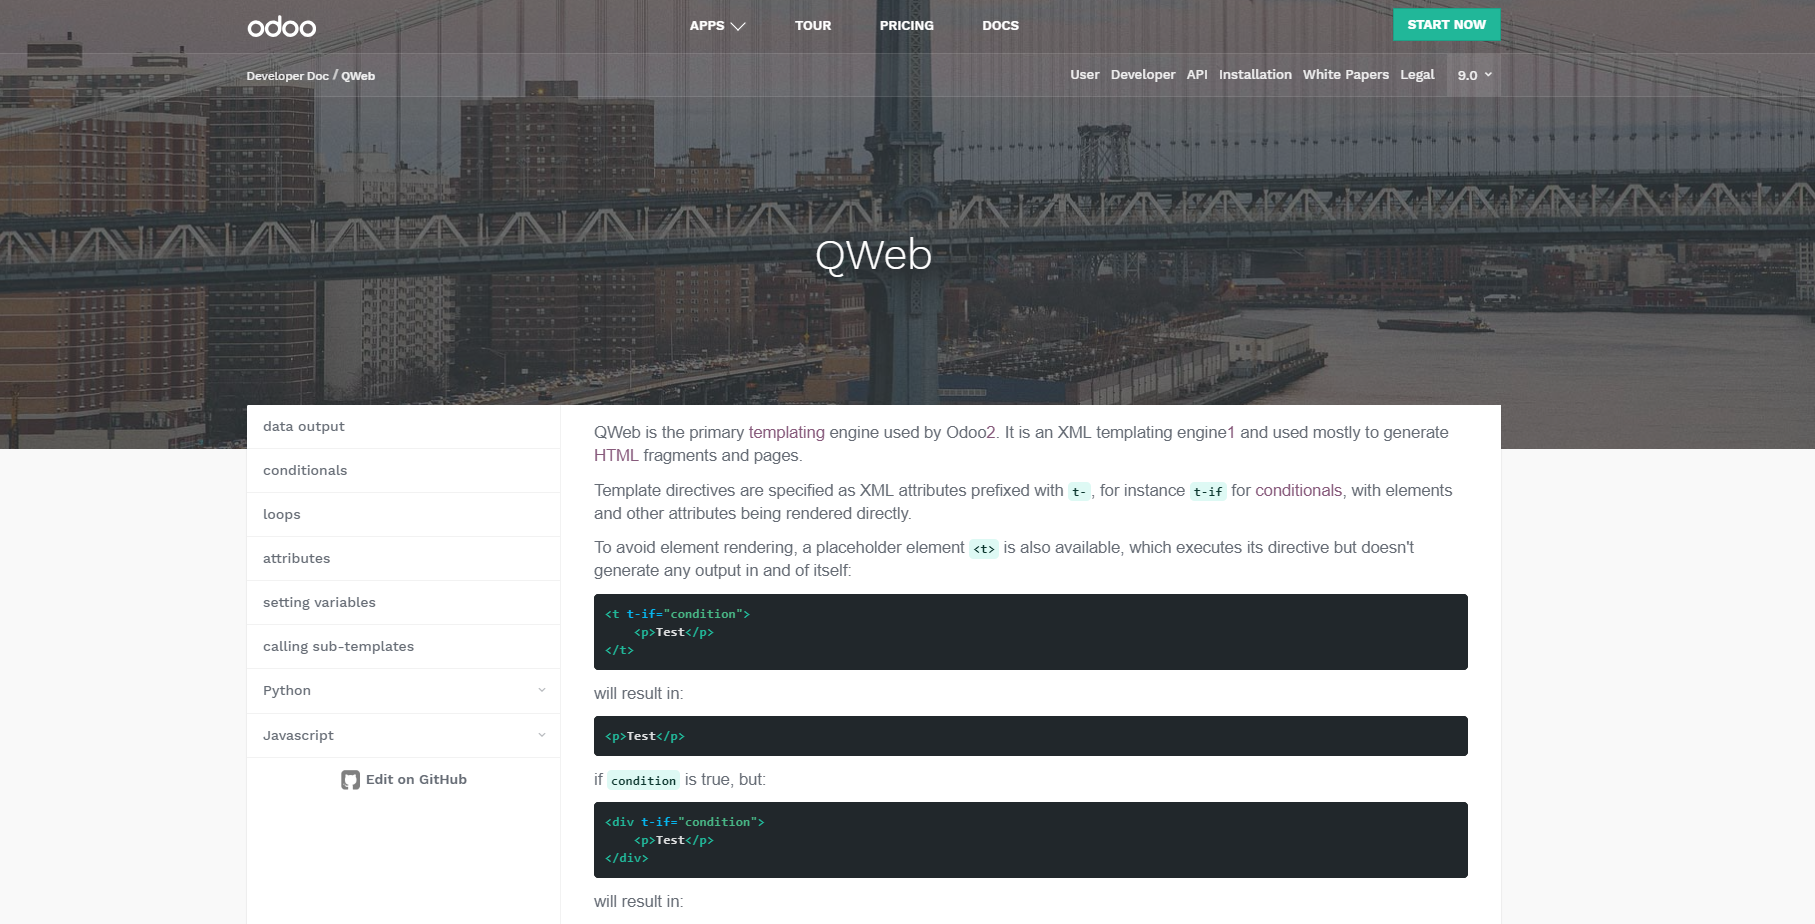Follow the conditionals link in the body text

[1298, 491]
